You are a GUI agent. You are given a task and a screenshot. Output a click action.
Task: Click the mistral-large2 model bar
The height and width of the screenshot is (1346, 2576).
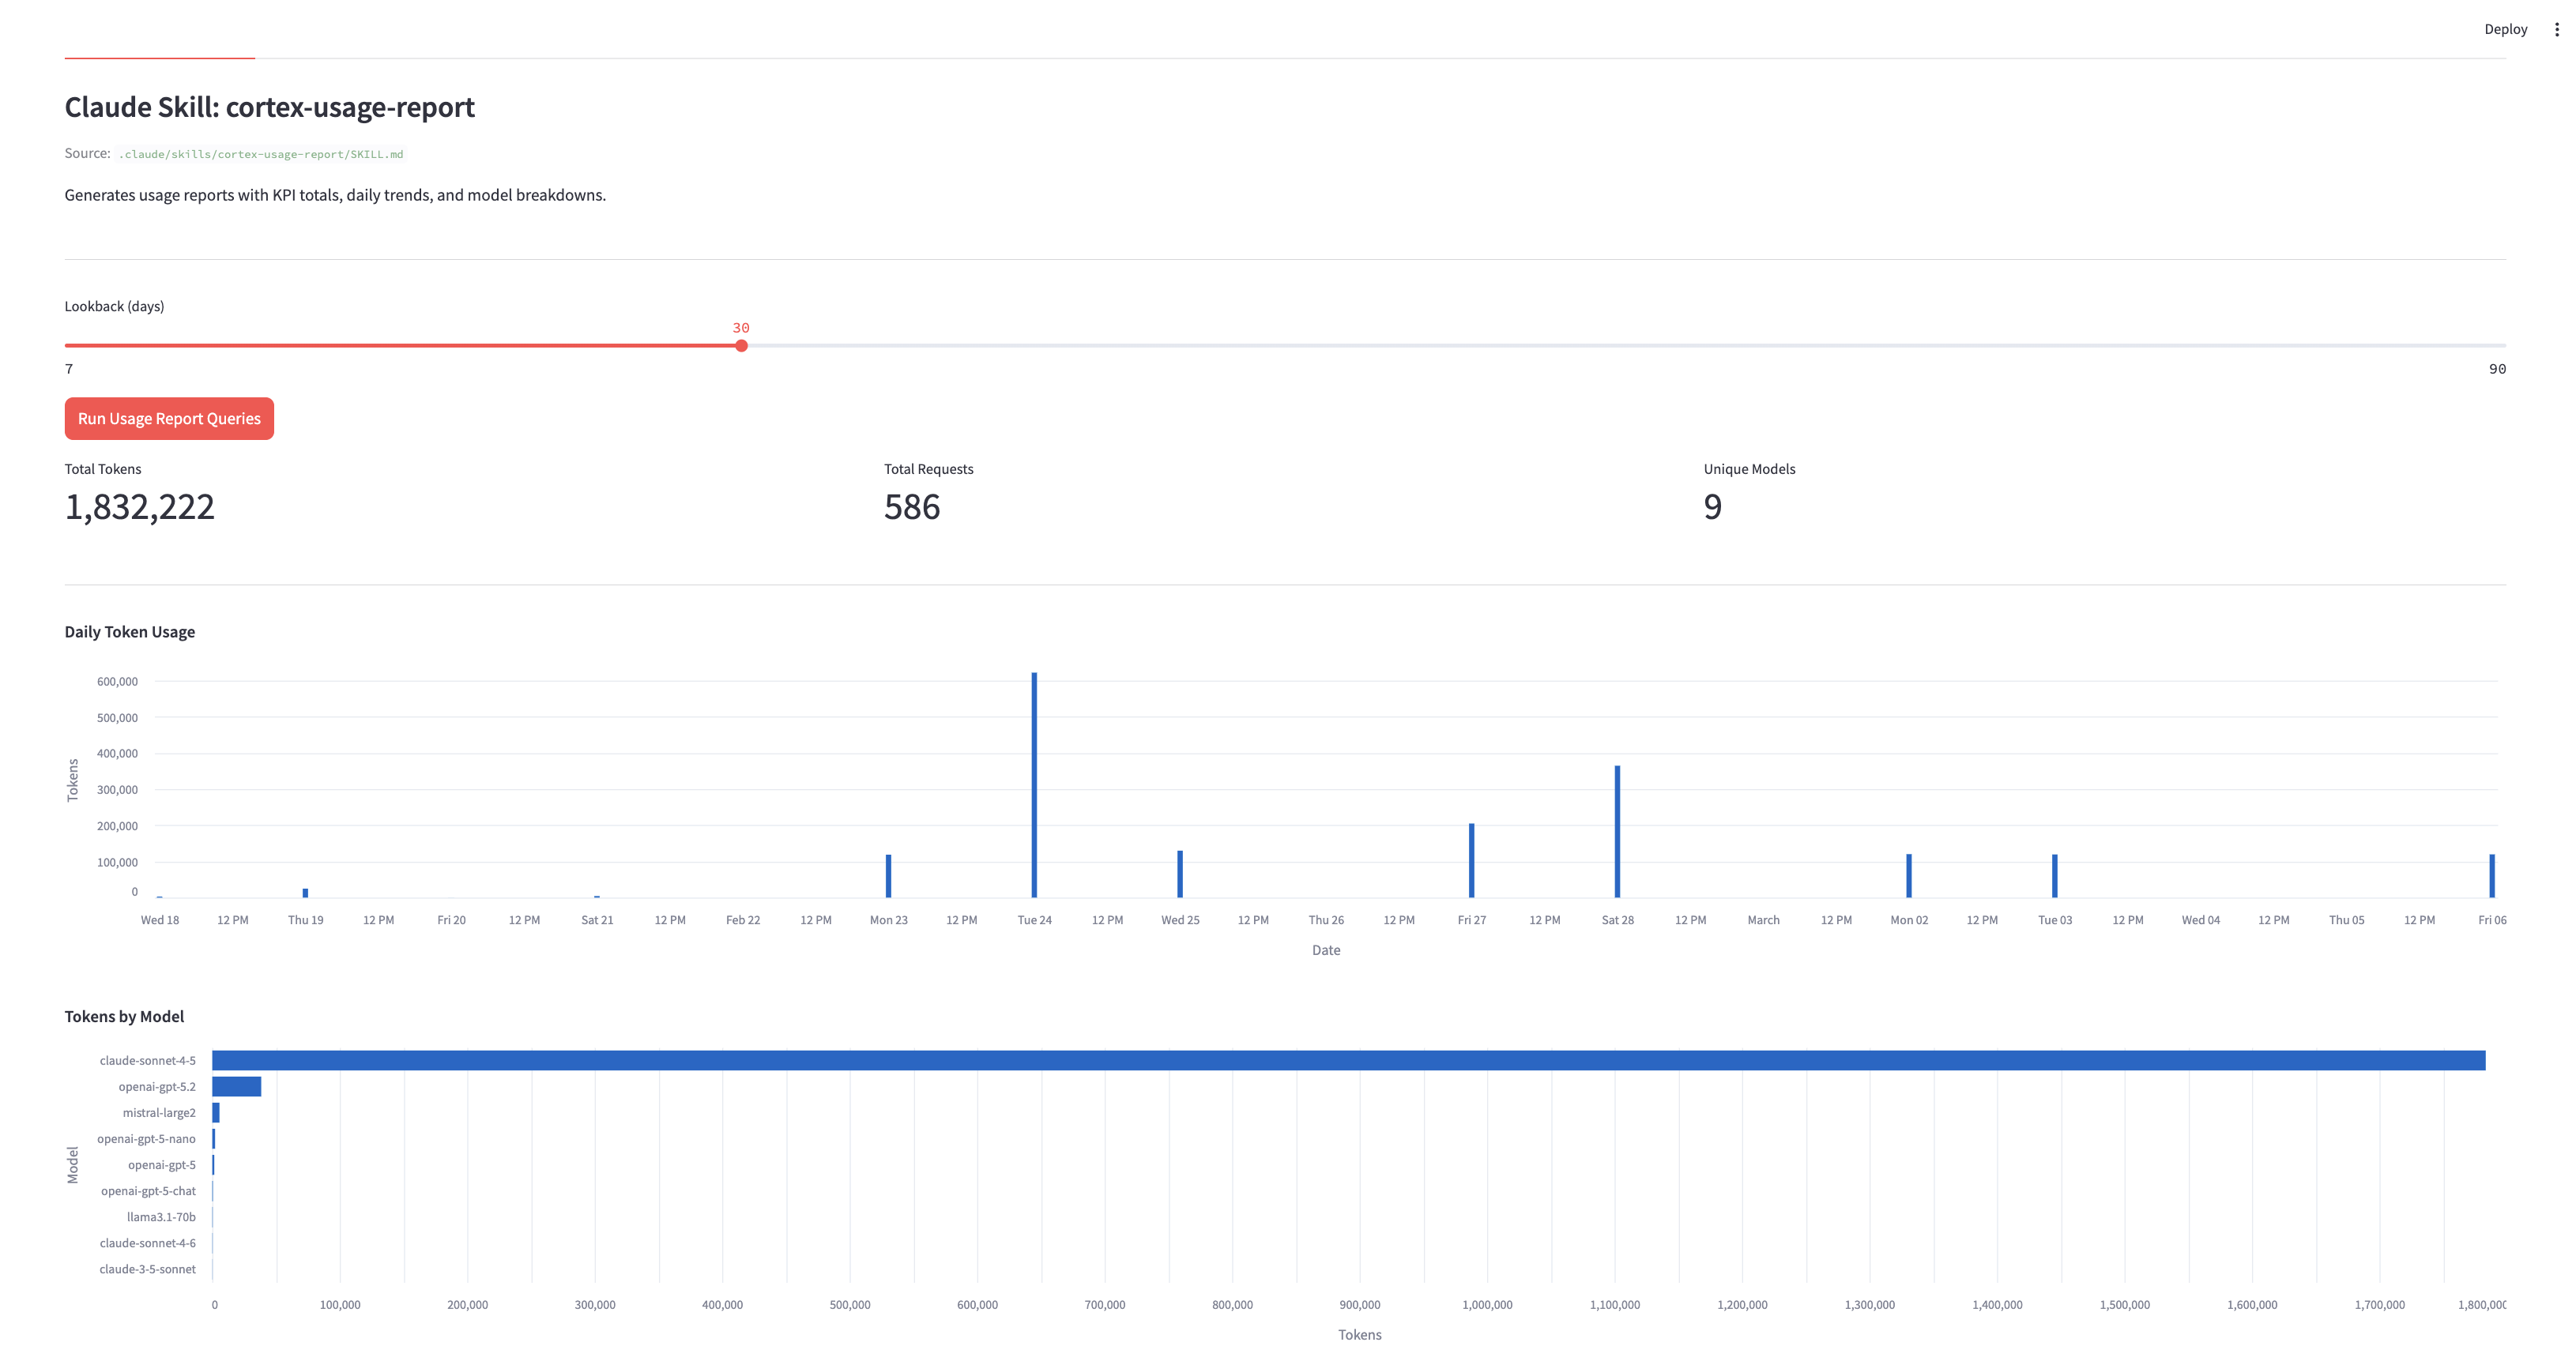[216, 1112]
